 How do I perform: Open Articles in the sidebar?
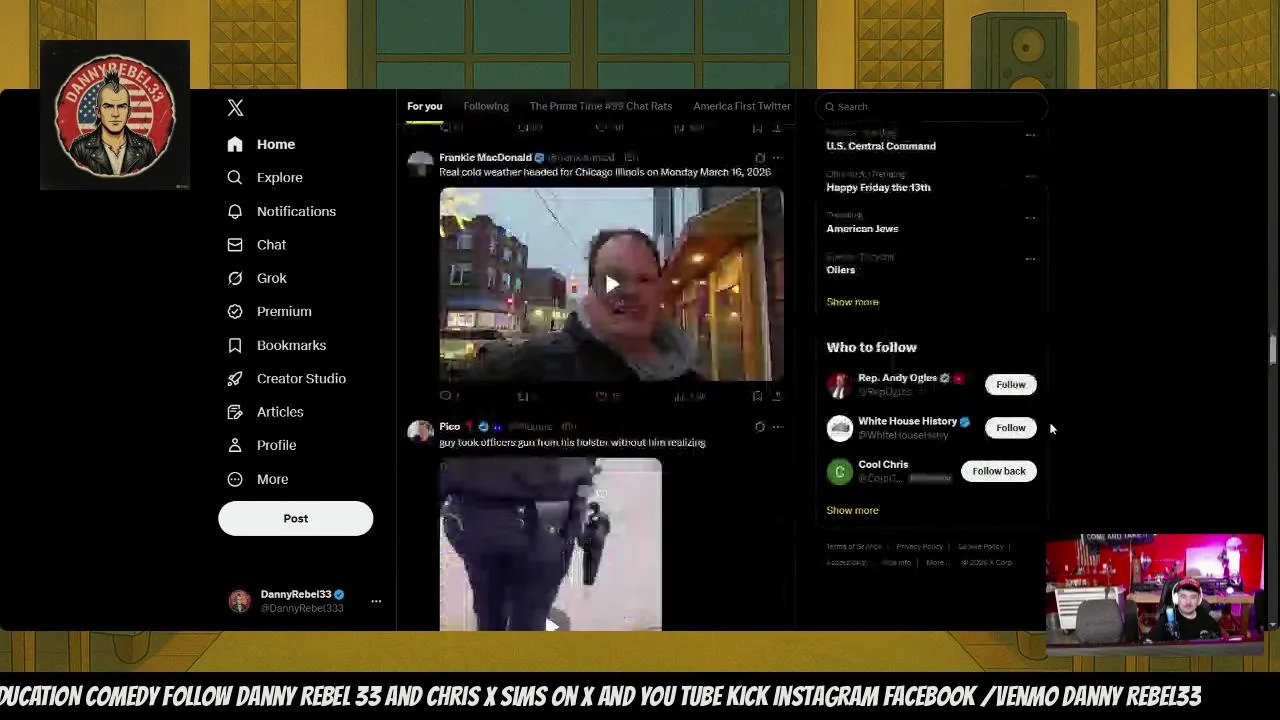[x=266, y=412]
